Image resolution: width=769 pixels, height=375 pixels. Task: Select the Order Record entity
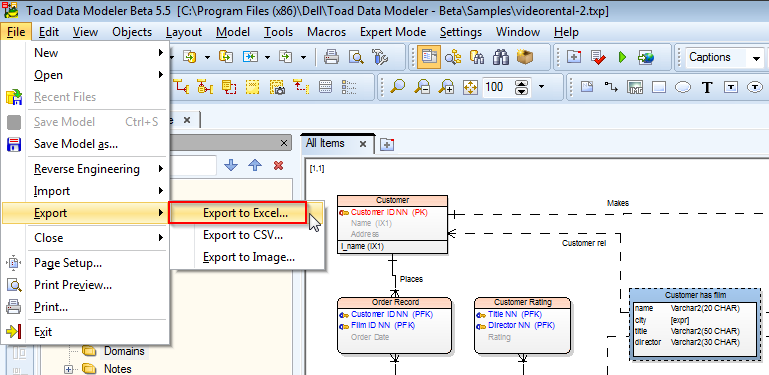[x=395, y=325]
